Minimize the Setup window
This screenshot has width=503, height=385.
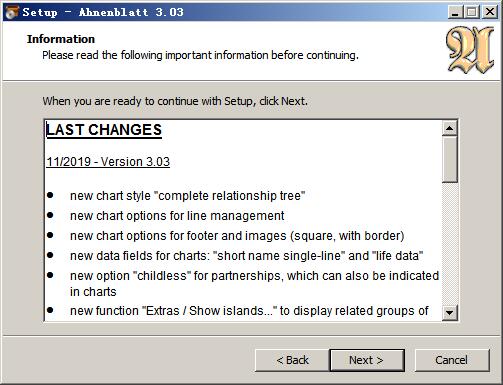(455, 12)
